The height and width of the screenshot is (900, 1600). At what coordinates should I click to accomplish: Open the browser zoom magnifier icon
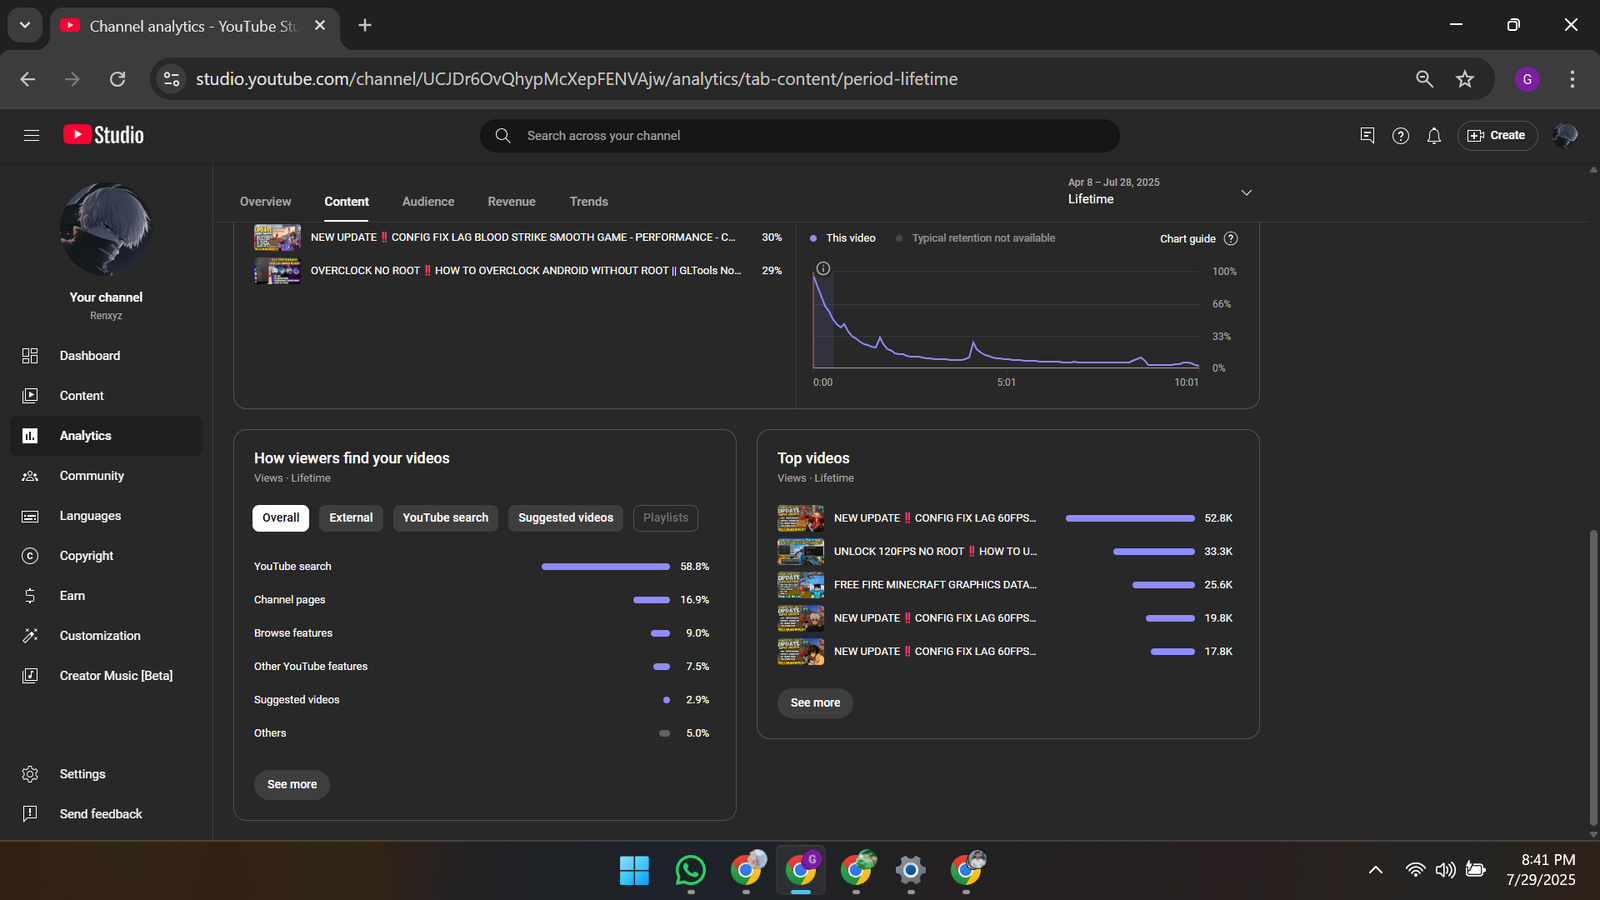[x=1424, y=79]
